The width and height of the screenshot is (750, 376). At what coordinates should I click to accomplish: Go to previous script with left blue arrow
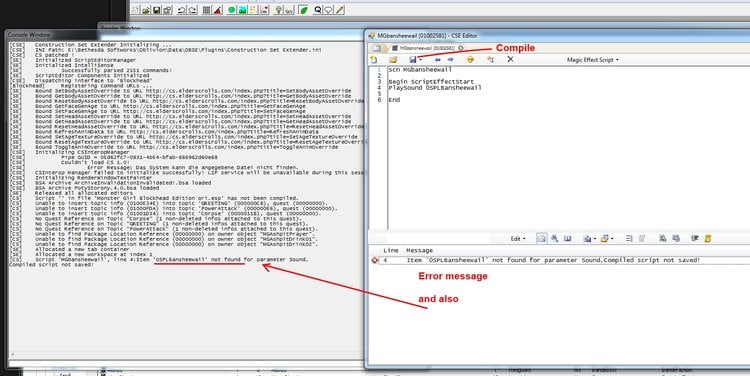437,59
